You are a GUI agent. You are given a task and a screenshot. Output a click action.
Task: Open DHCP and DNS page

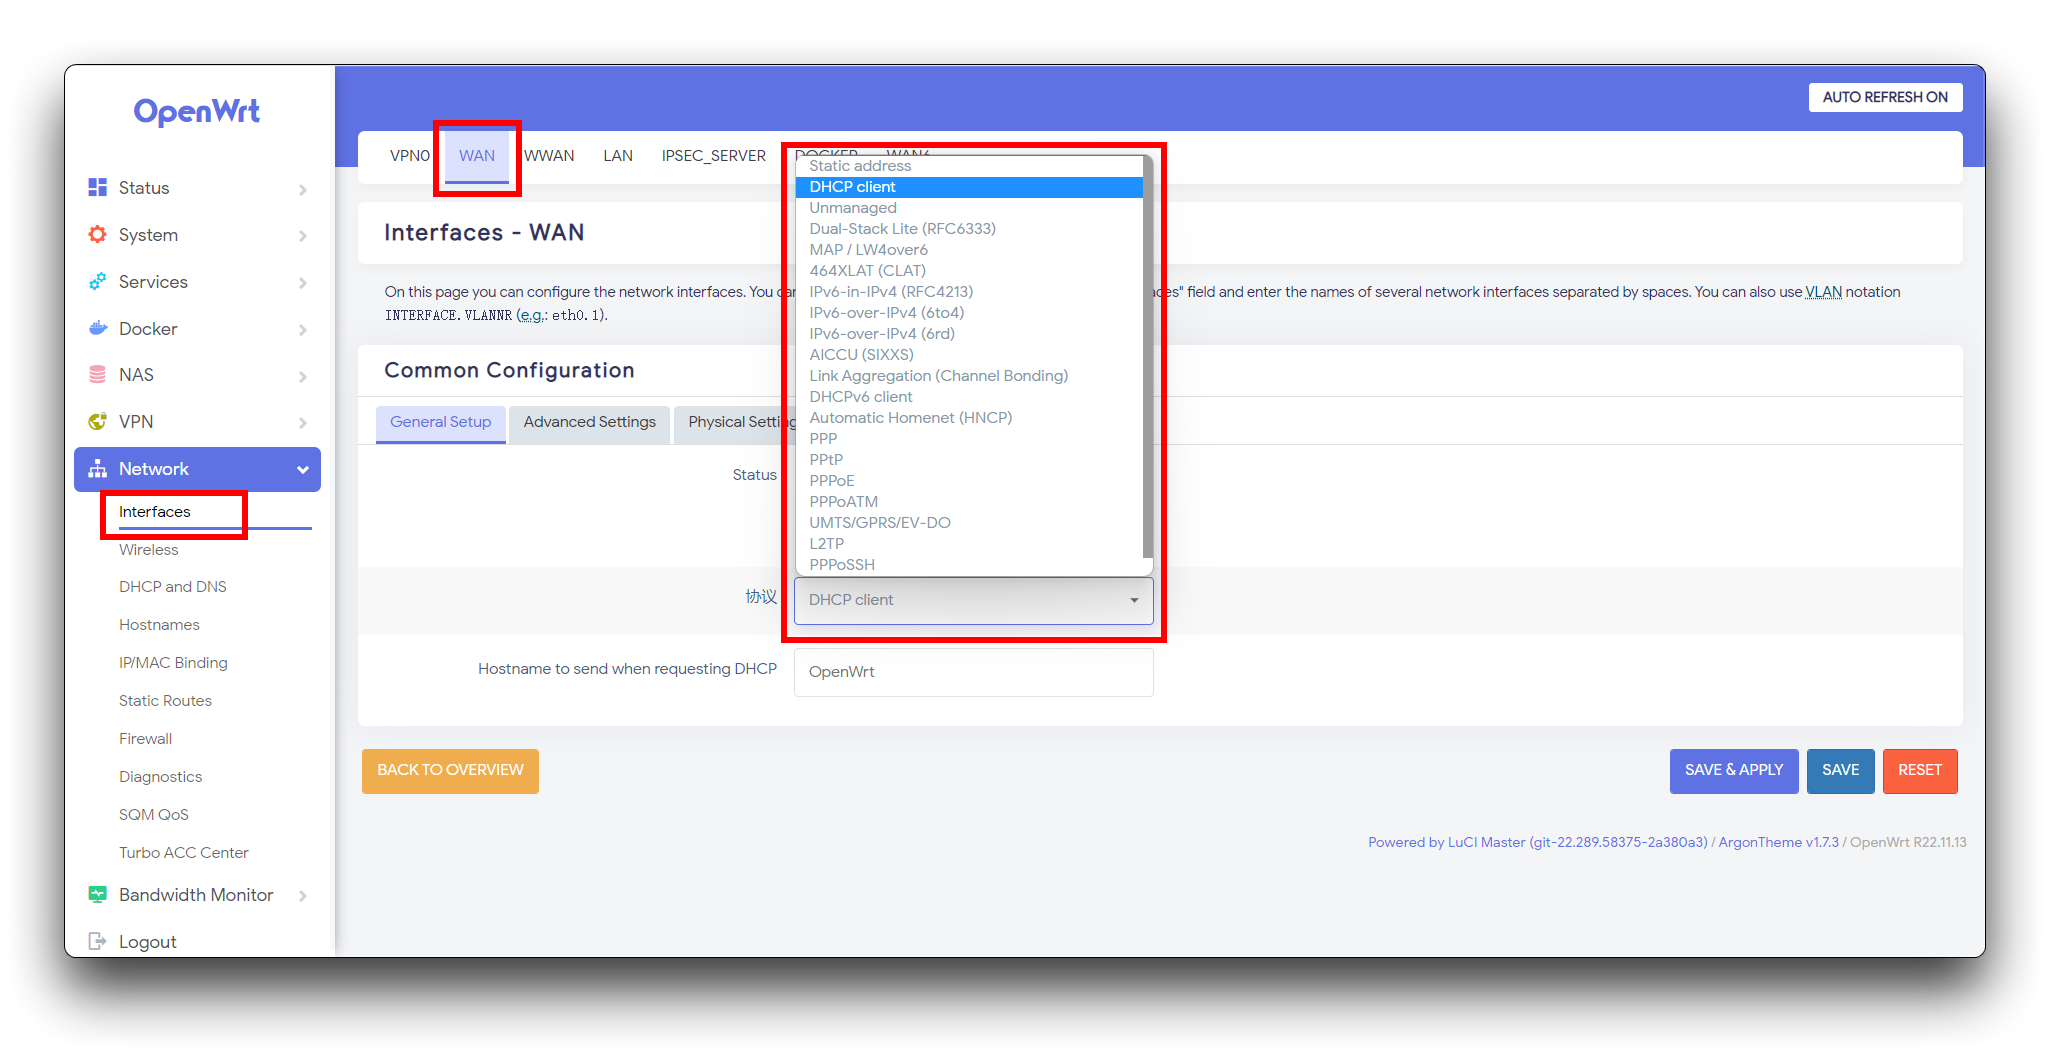(x=173, y=587)
